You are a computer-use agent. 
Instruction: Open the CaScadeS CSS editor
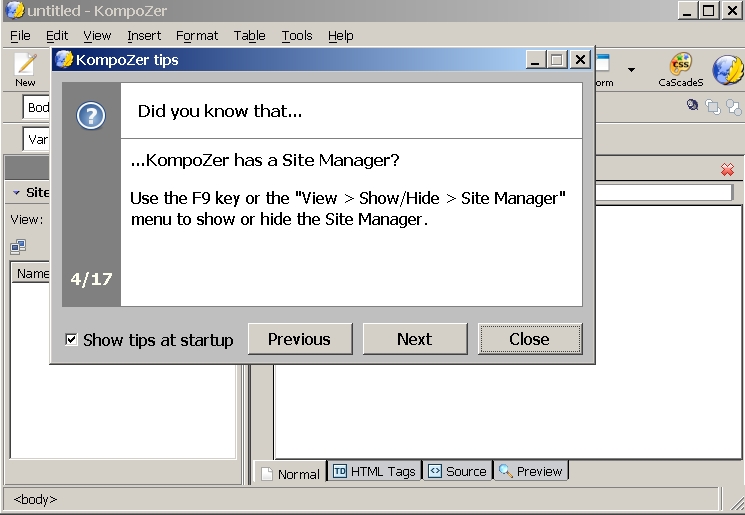(680, 70)
